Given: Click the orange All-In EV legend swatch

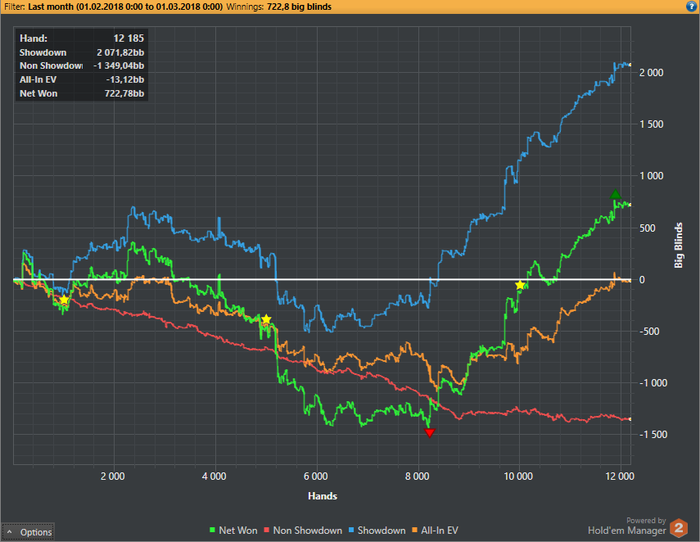Looking at the screenshot, I should pyautogui.click(x=414, y=530).
